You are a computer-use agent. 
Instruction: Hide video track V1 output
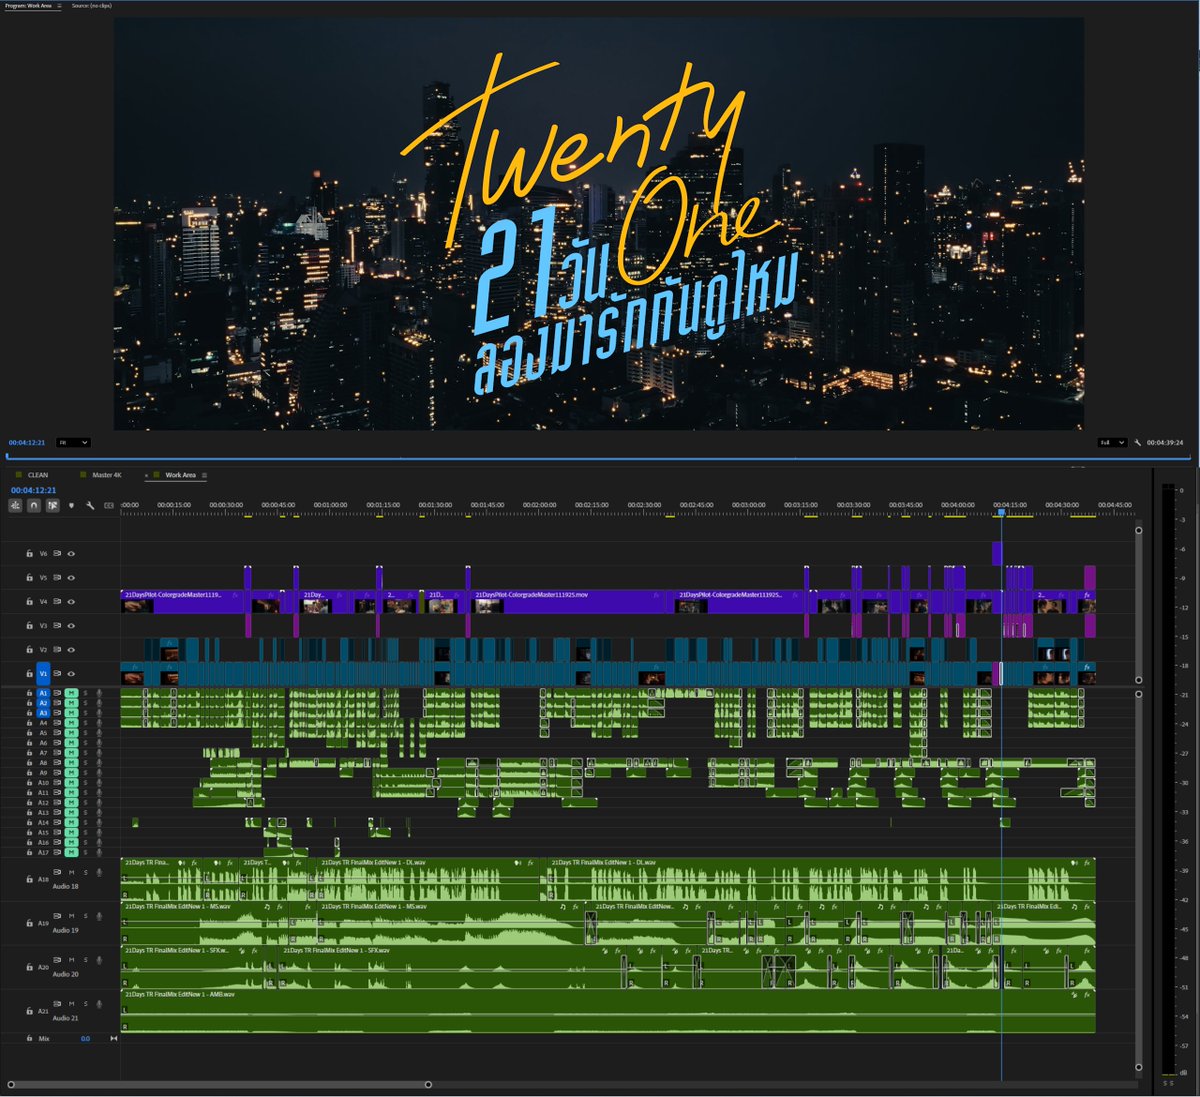click(71, 673)
